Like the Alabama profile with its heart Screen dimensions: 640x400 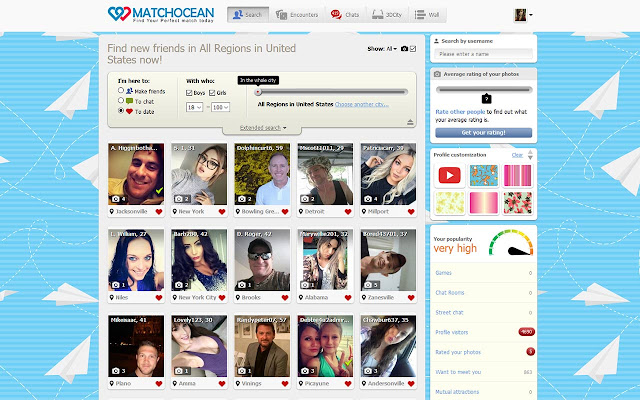pyautogui.click(x=348, y=298)
